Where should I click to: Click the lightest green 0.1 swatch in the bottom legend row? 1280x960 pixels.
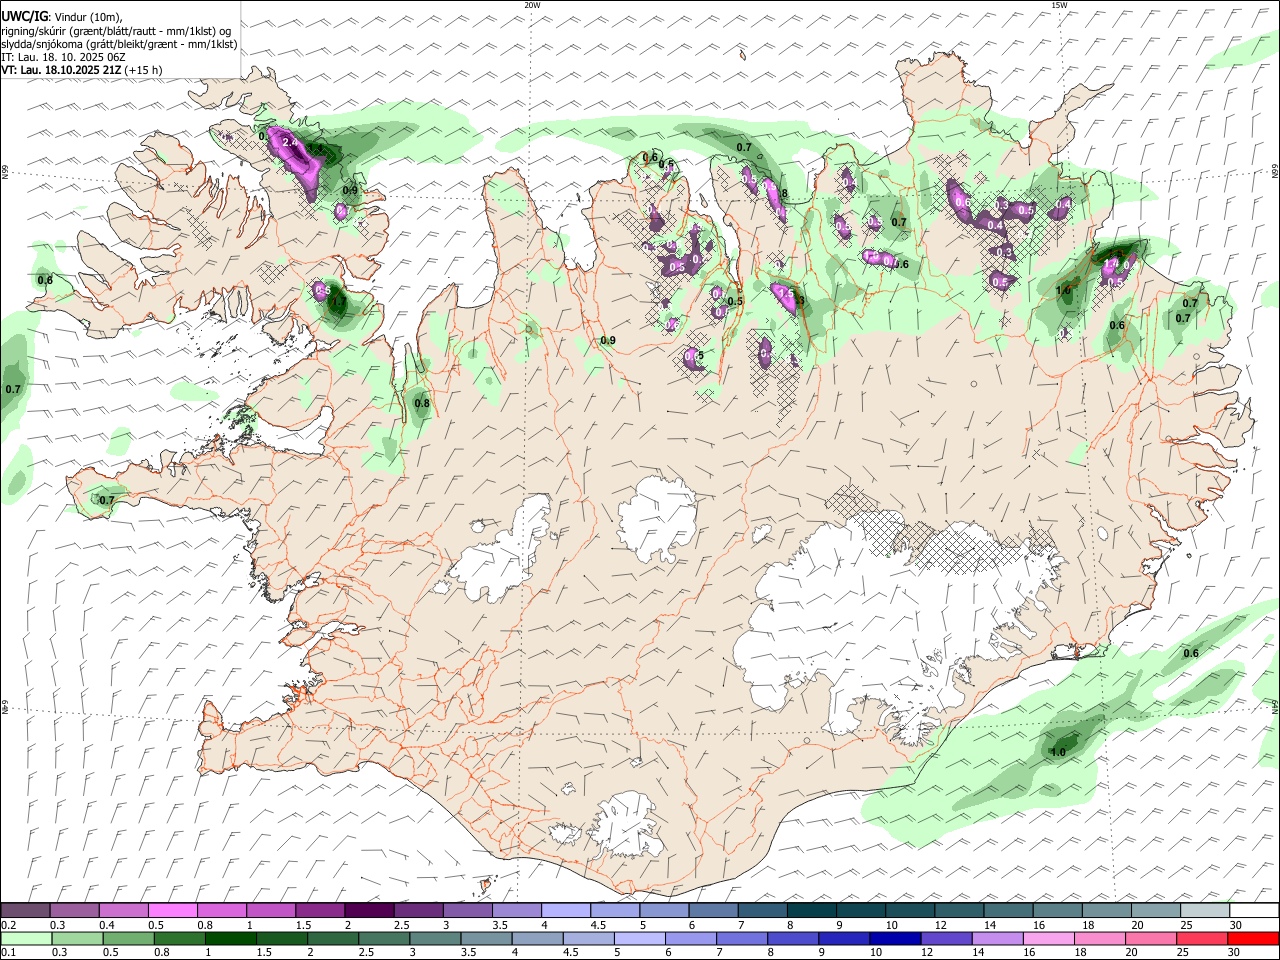[26, 938]
